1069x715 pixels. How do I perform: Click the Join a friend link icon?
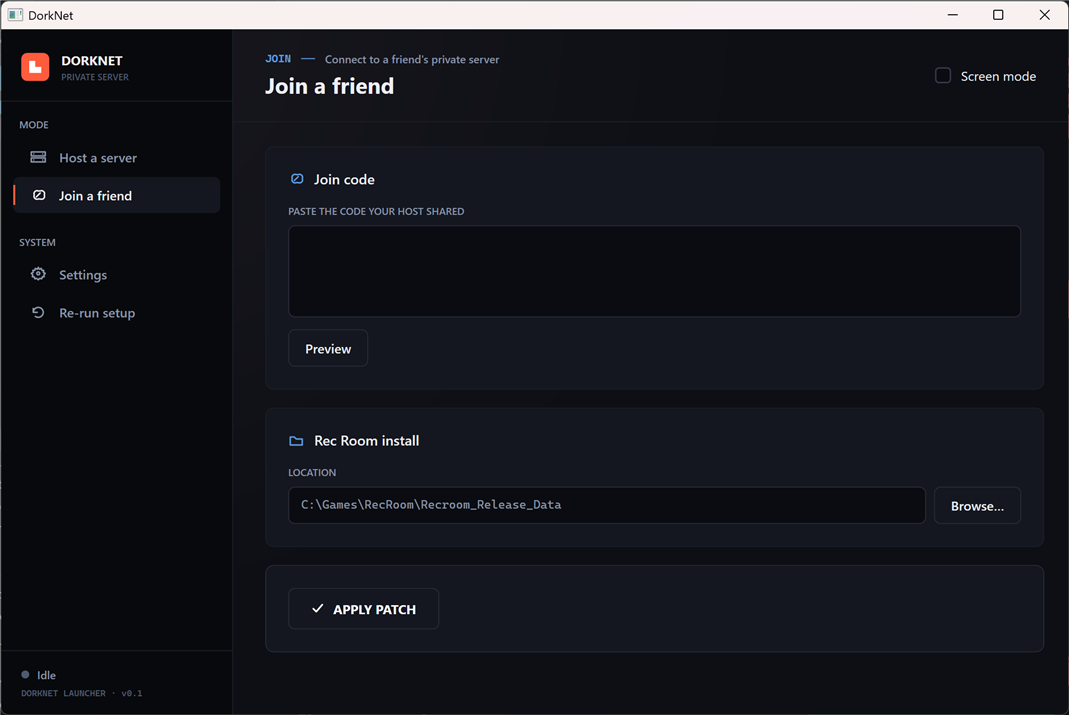click(40, 196)
